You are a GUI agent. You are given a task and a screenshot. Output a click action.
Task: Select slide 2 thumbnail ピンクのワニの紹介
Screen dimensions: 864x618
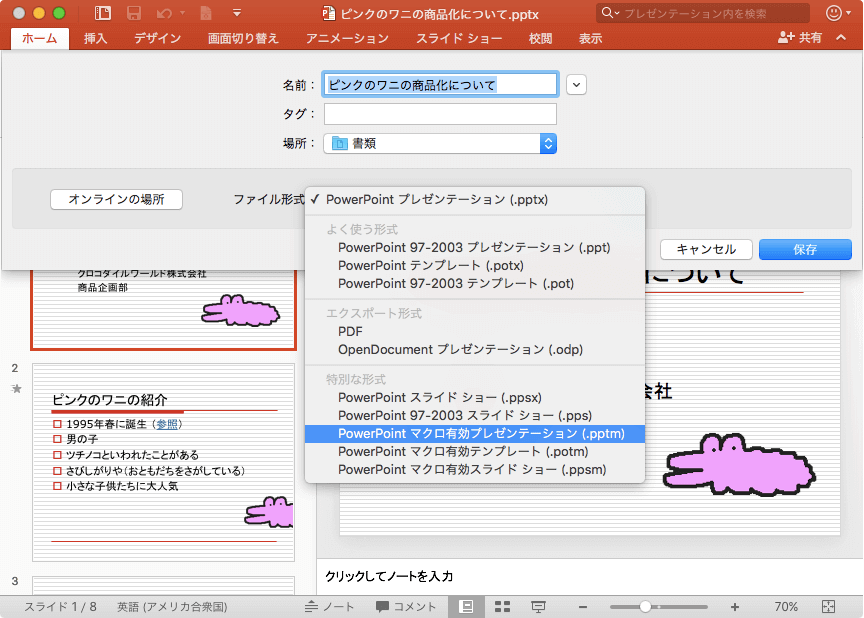click(163, 462)
